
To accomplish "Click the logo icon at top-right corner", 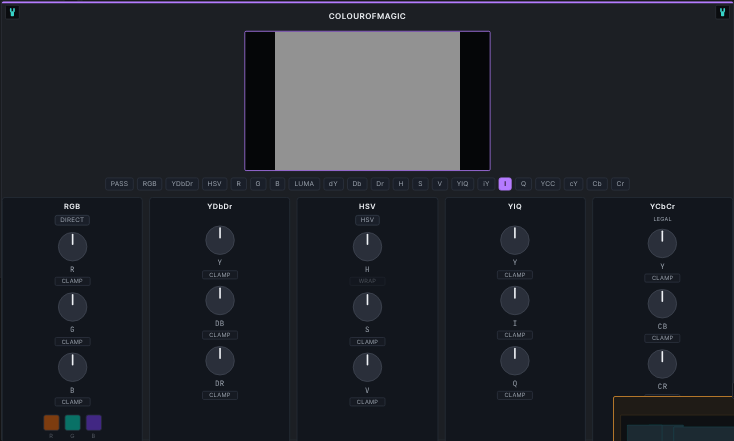I will (722, 13).
